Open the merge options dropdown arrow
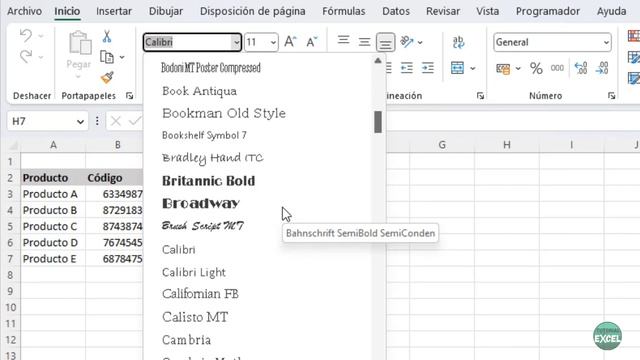Viewport: 640px width, 360px height. [473, 68]
